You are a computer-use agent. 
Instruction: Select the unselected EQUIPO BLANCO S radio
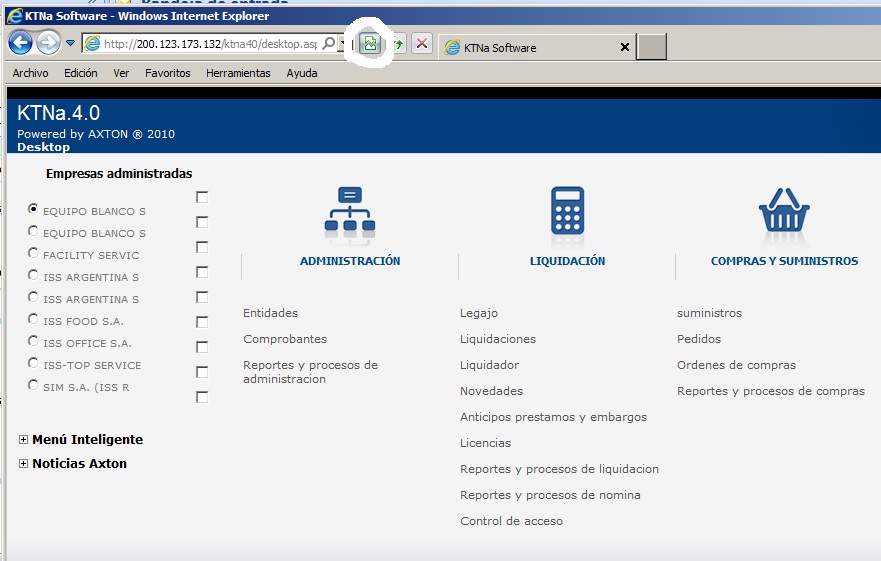pos(33,230)
